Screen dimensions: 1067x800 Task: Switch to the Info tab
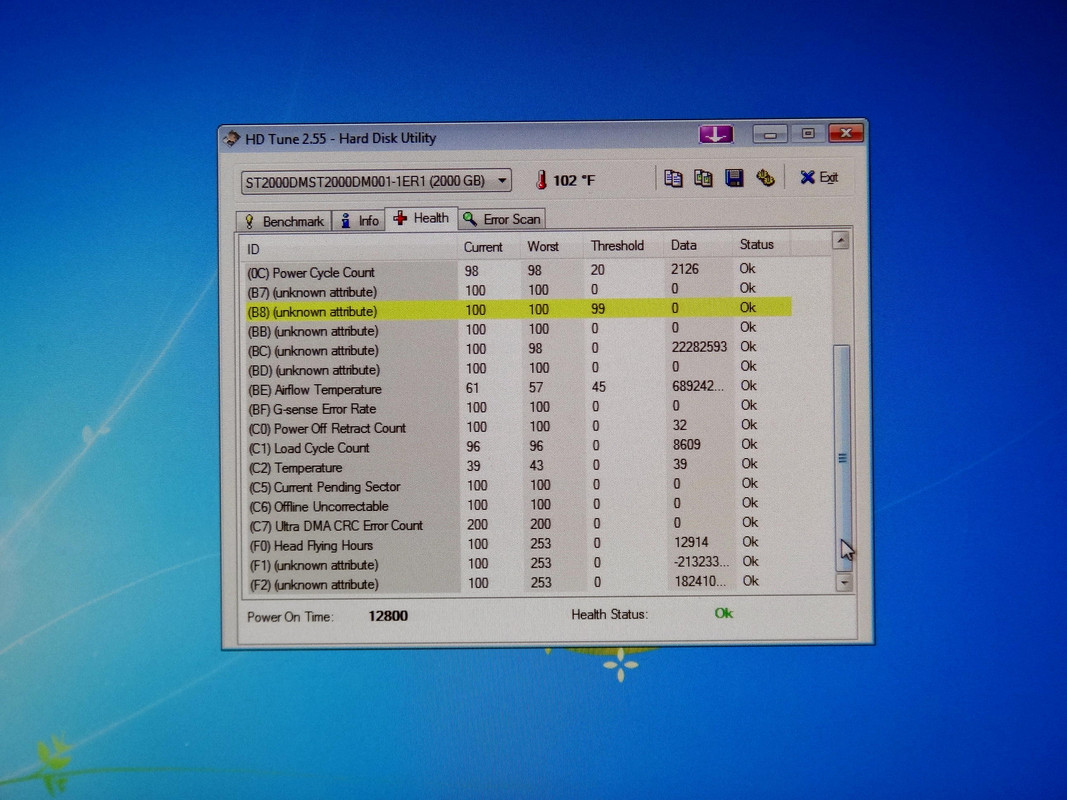pyautogui.click(x=359, y=220)
